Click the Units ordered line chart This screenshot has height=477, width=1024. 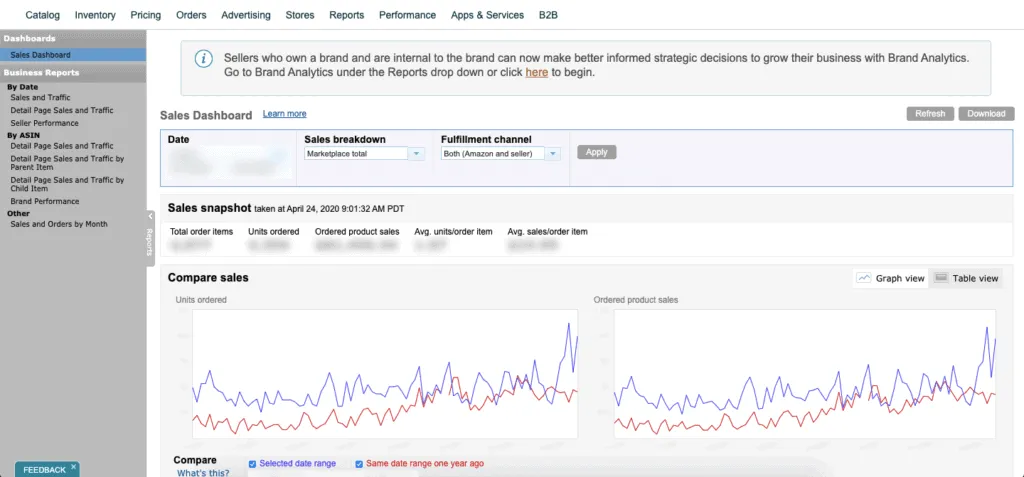(x=385, y=374)
